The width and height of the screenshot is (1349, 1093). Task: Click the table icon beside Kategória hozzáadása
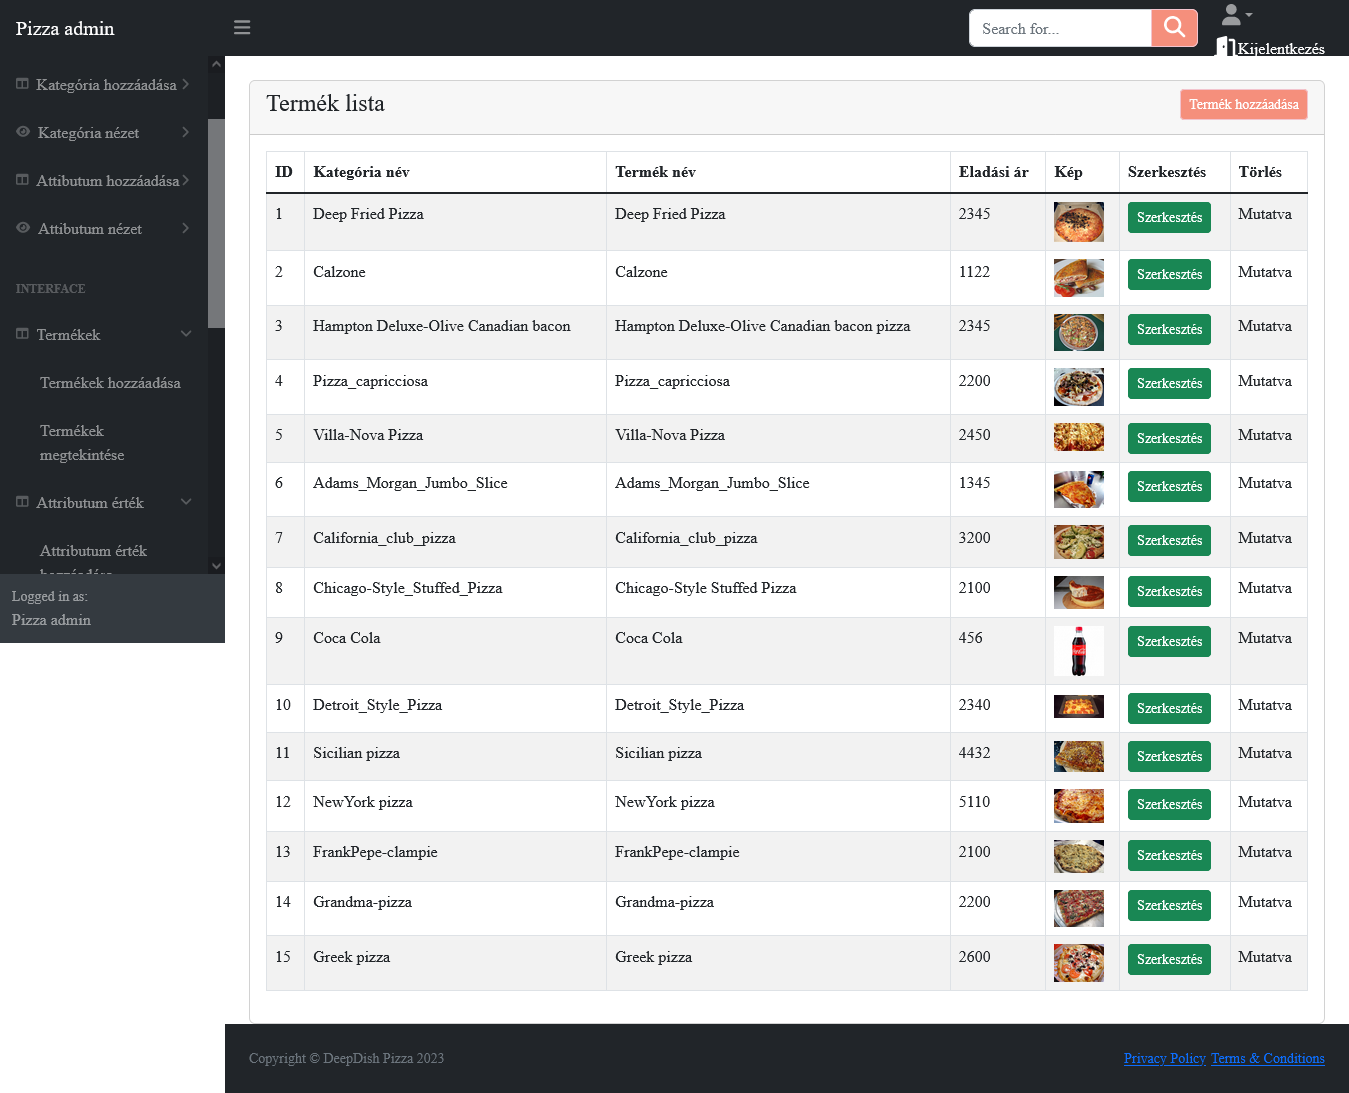pos(22,84)
